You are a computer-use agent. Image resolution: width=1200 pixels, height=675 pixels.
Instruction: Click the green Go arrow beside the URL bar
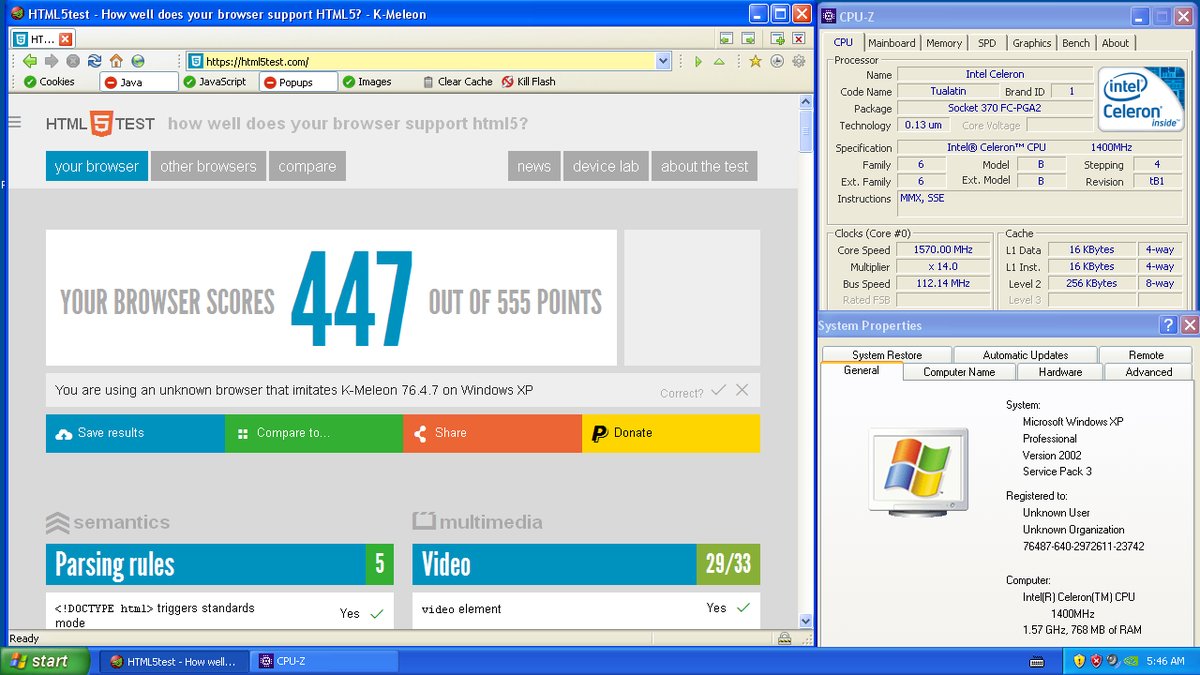point(698,61)
